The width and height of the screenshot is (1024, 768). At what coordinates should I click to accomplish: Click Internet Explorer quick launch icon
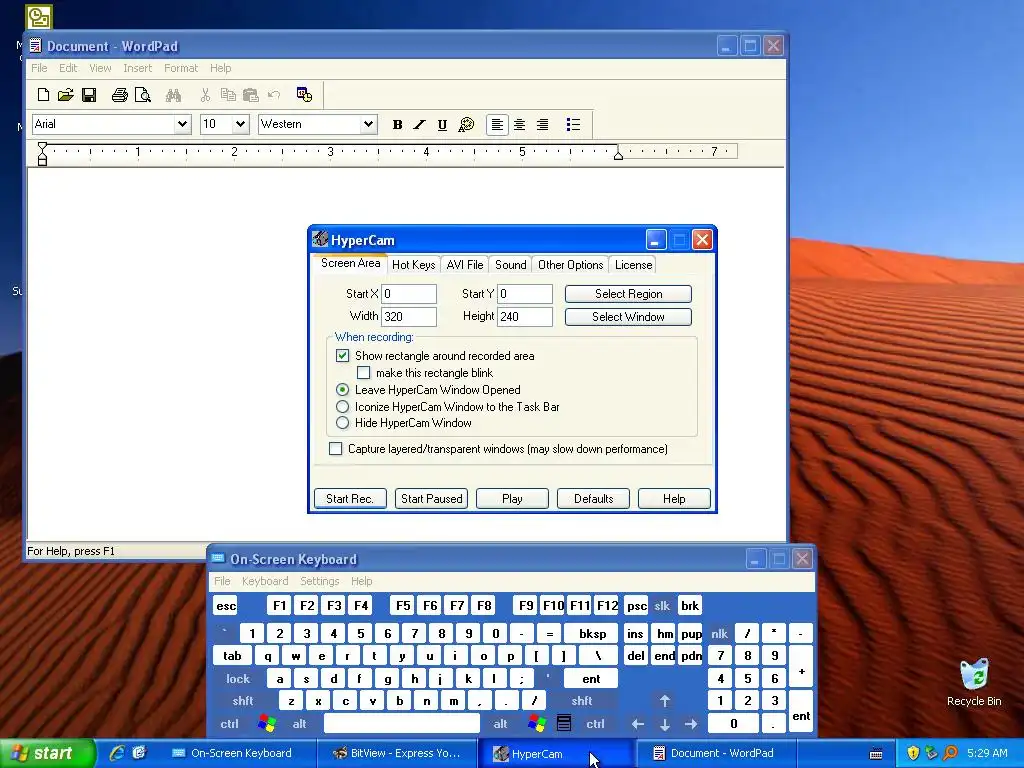(117, 752)
